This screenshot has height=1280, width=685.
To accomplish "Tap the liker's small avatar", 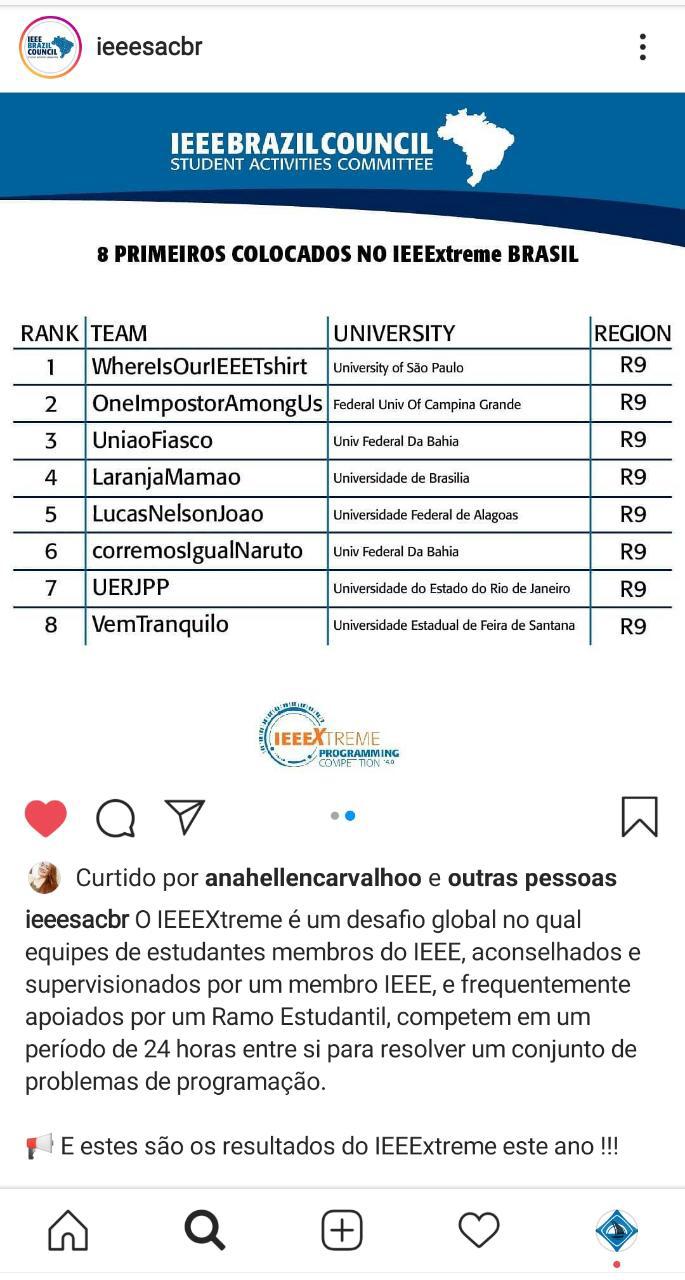I will click(45, 878).
